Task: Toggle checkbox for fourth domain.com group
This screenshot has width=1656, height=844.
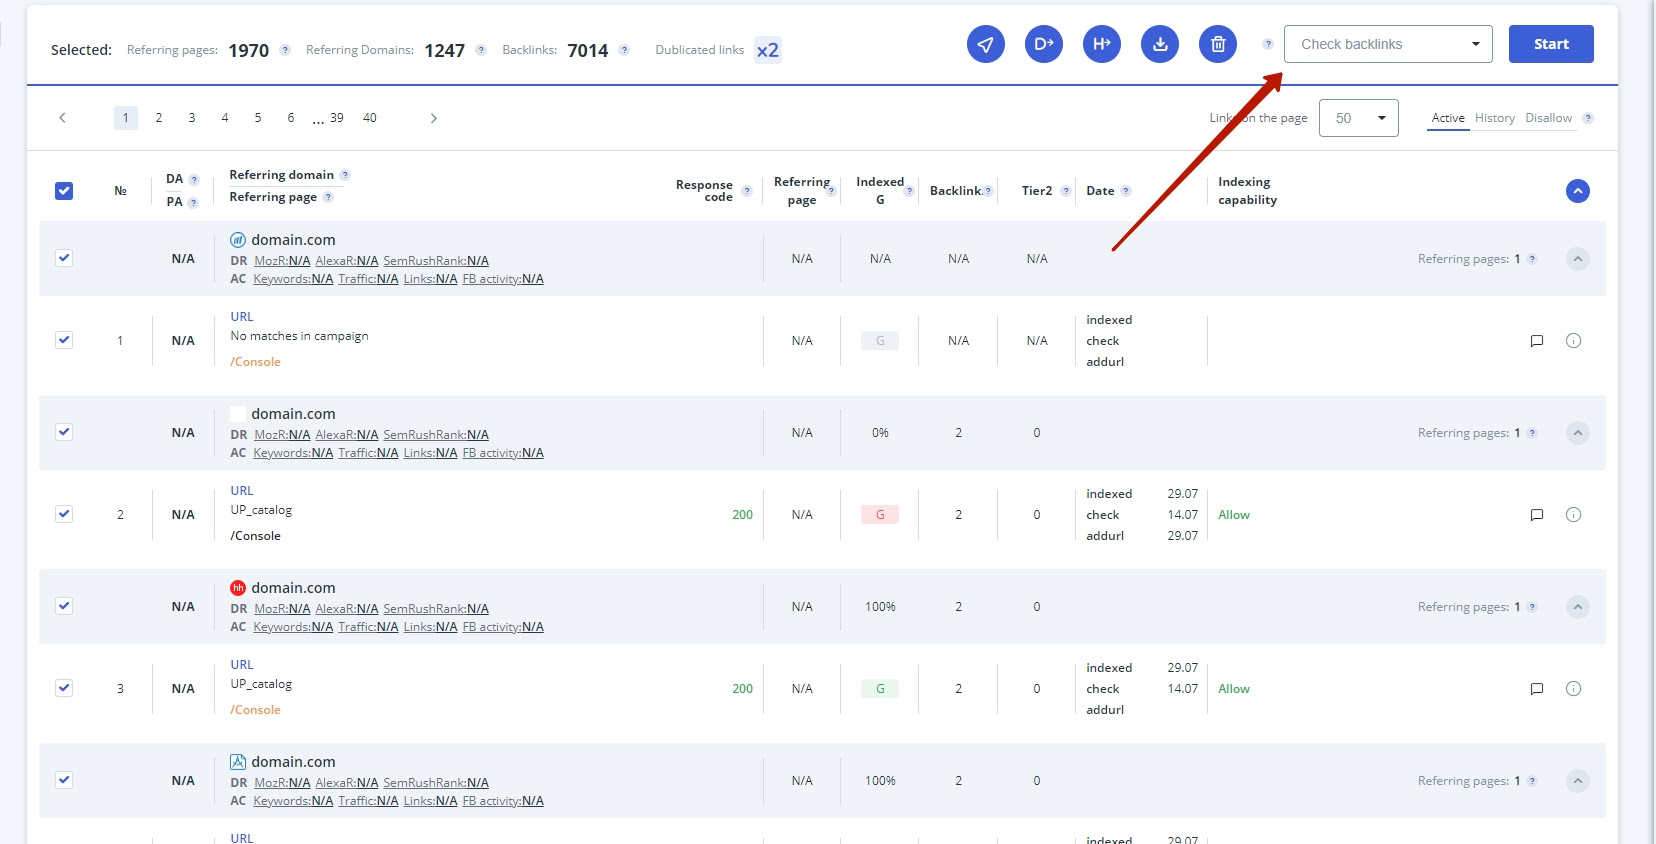Action: click(x=64, y=780)
